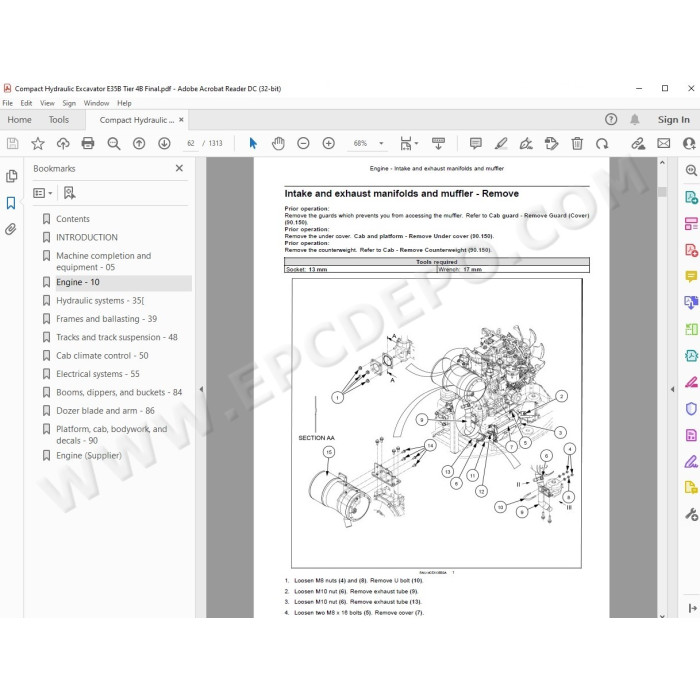Screen dimensions: 700x700
Task: Click the Sign In button
Action: coord(673,120)
